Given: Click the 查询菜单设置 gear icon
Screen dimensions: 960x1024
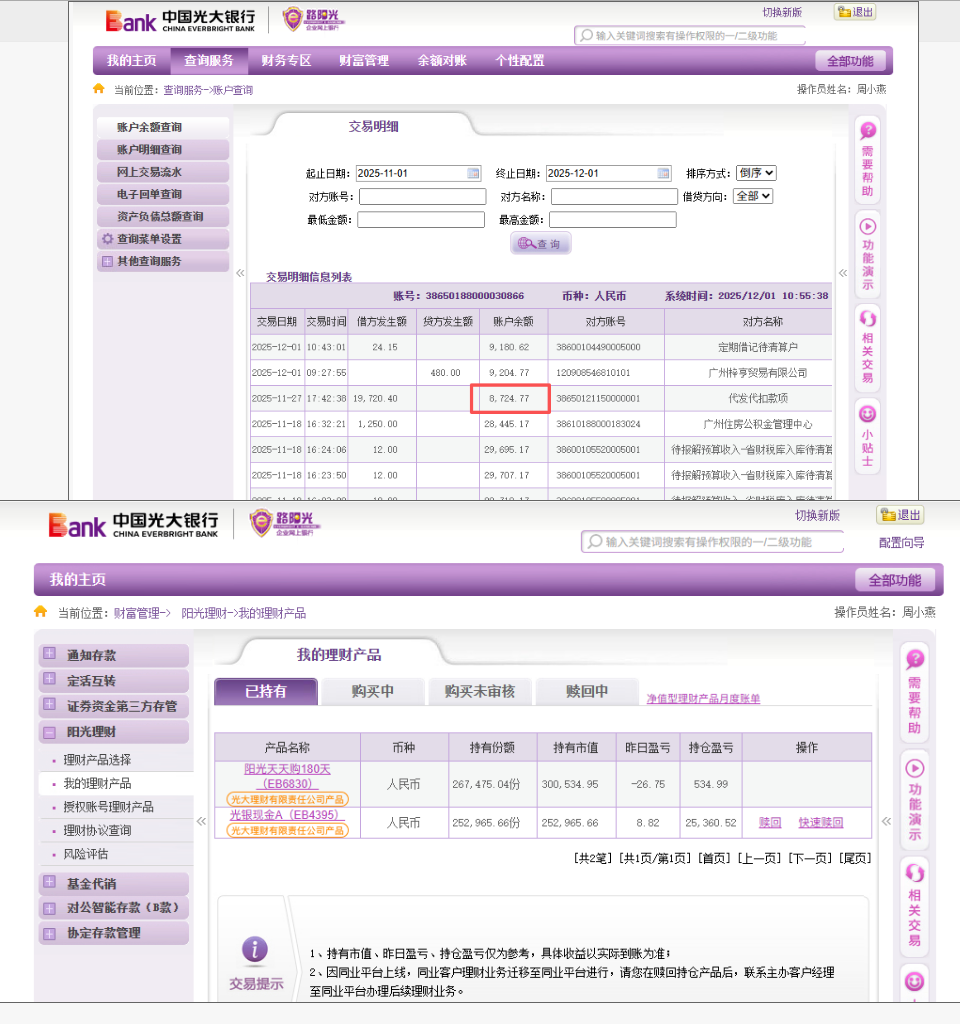Looking at the screenshot, I should (107, 240).
